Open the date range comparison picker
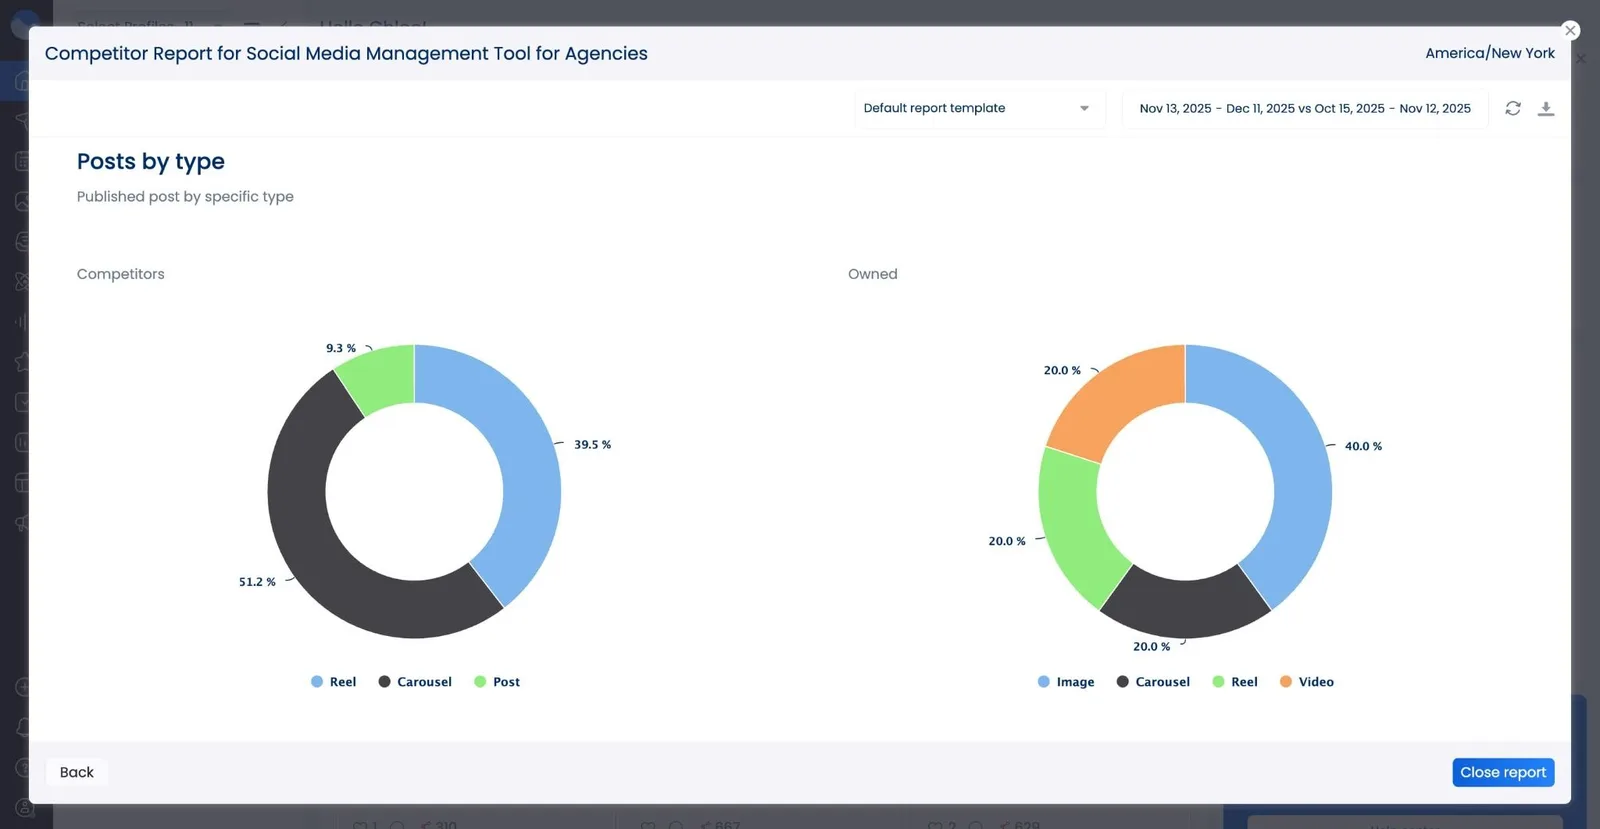 1304,109
